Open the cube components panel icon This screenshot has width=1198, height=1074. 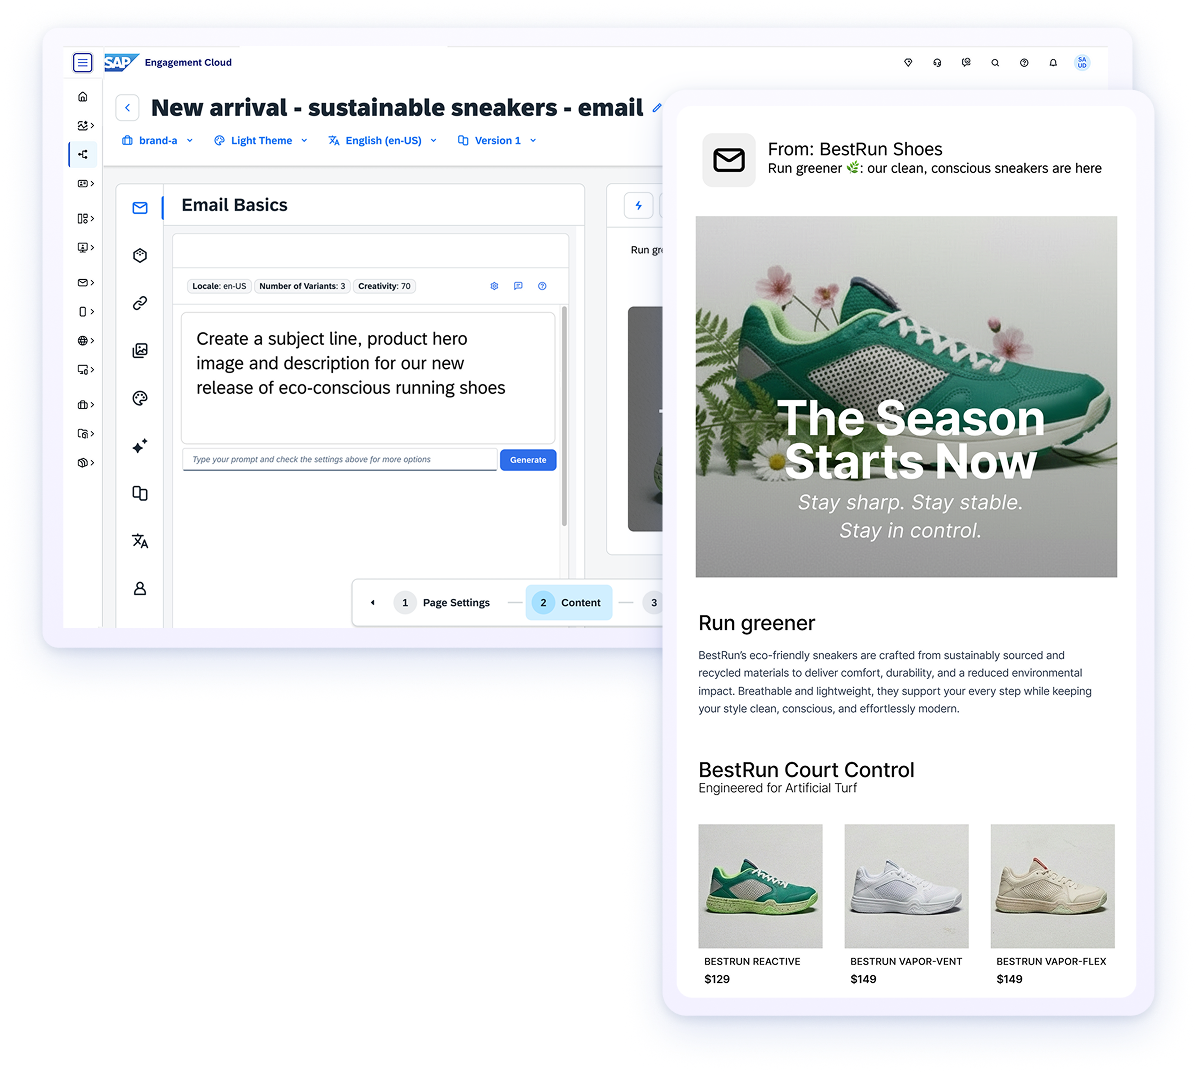(140, 255)
